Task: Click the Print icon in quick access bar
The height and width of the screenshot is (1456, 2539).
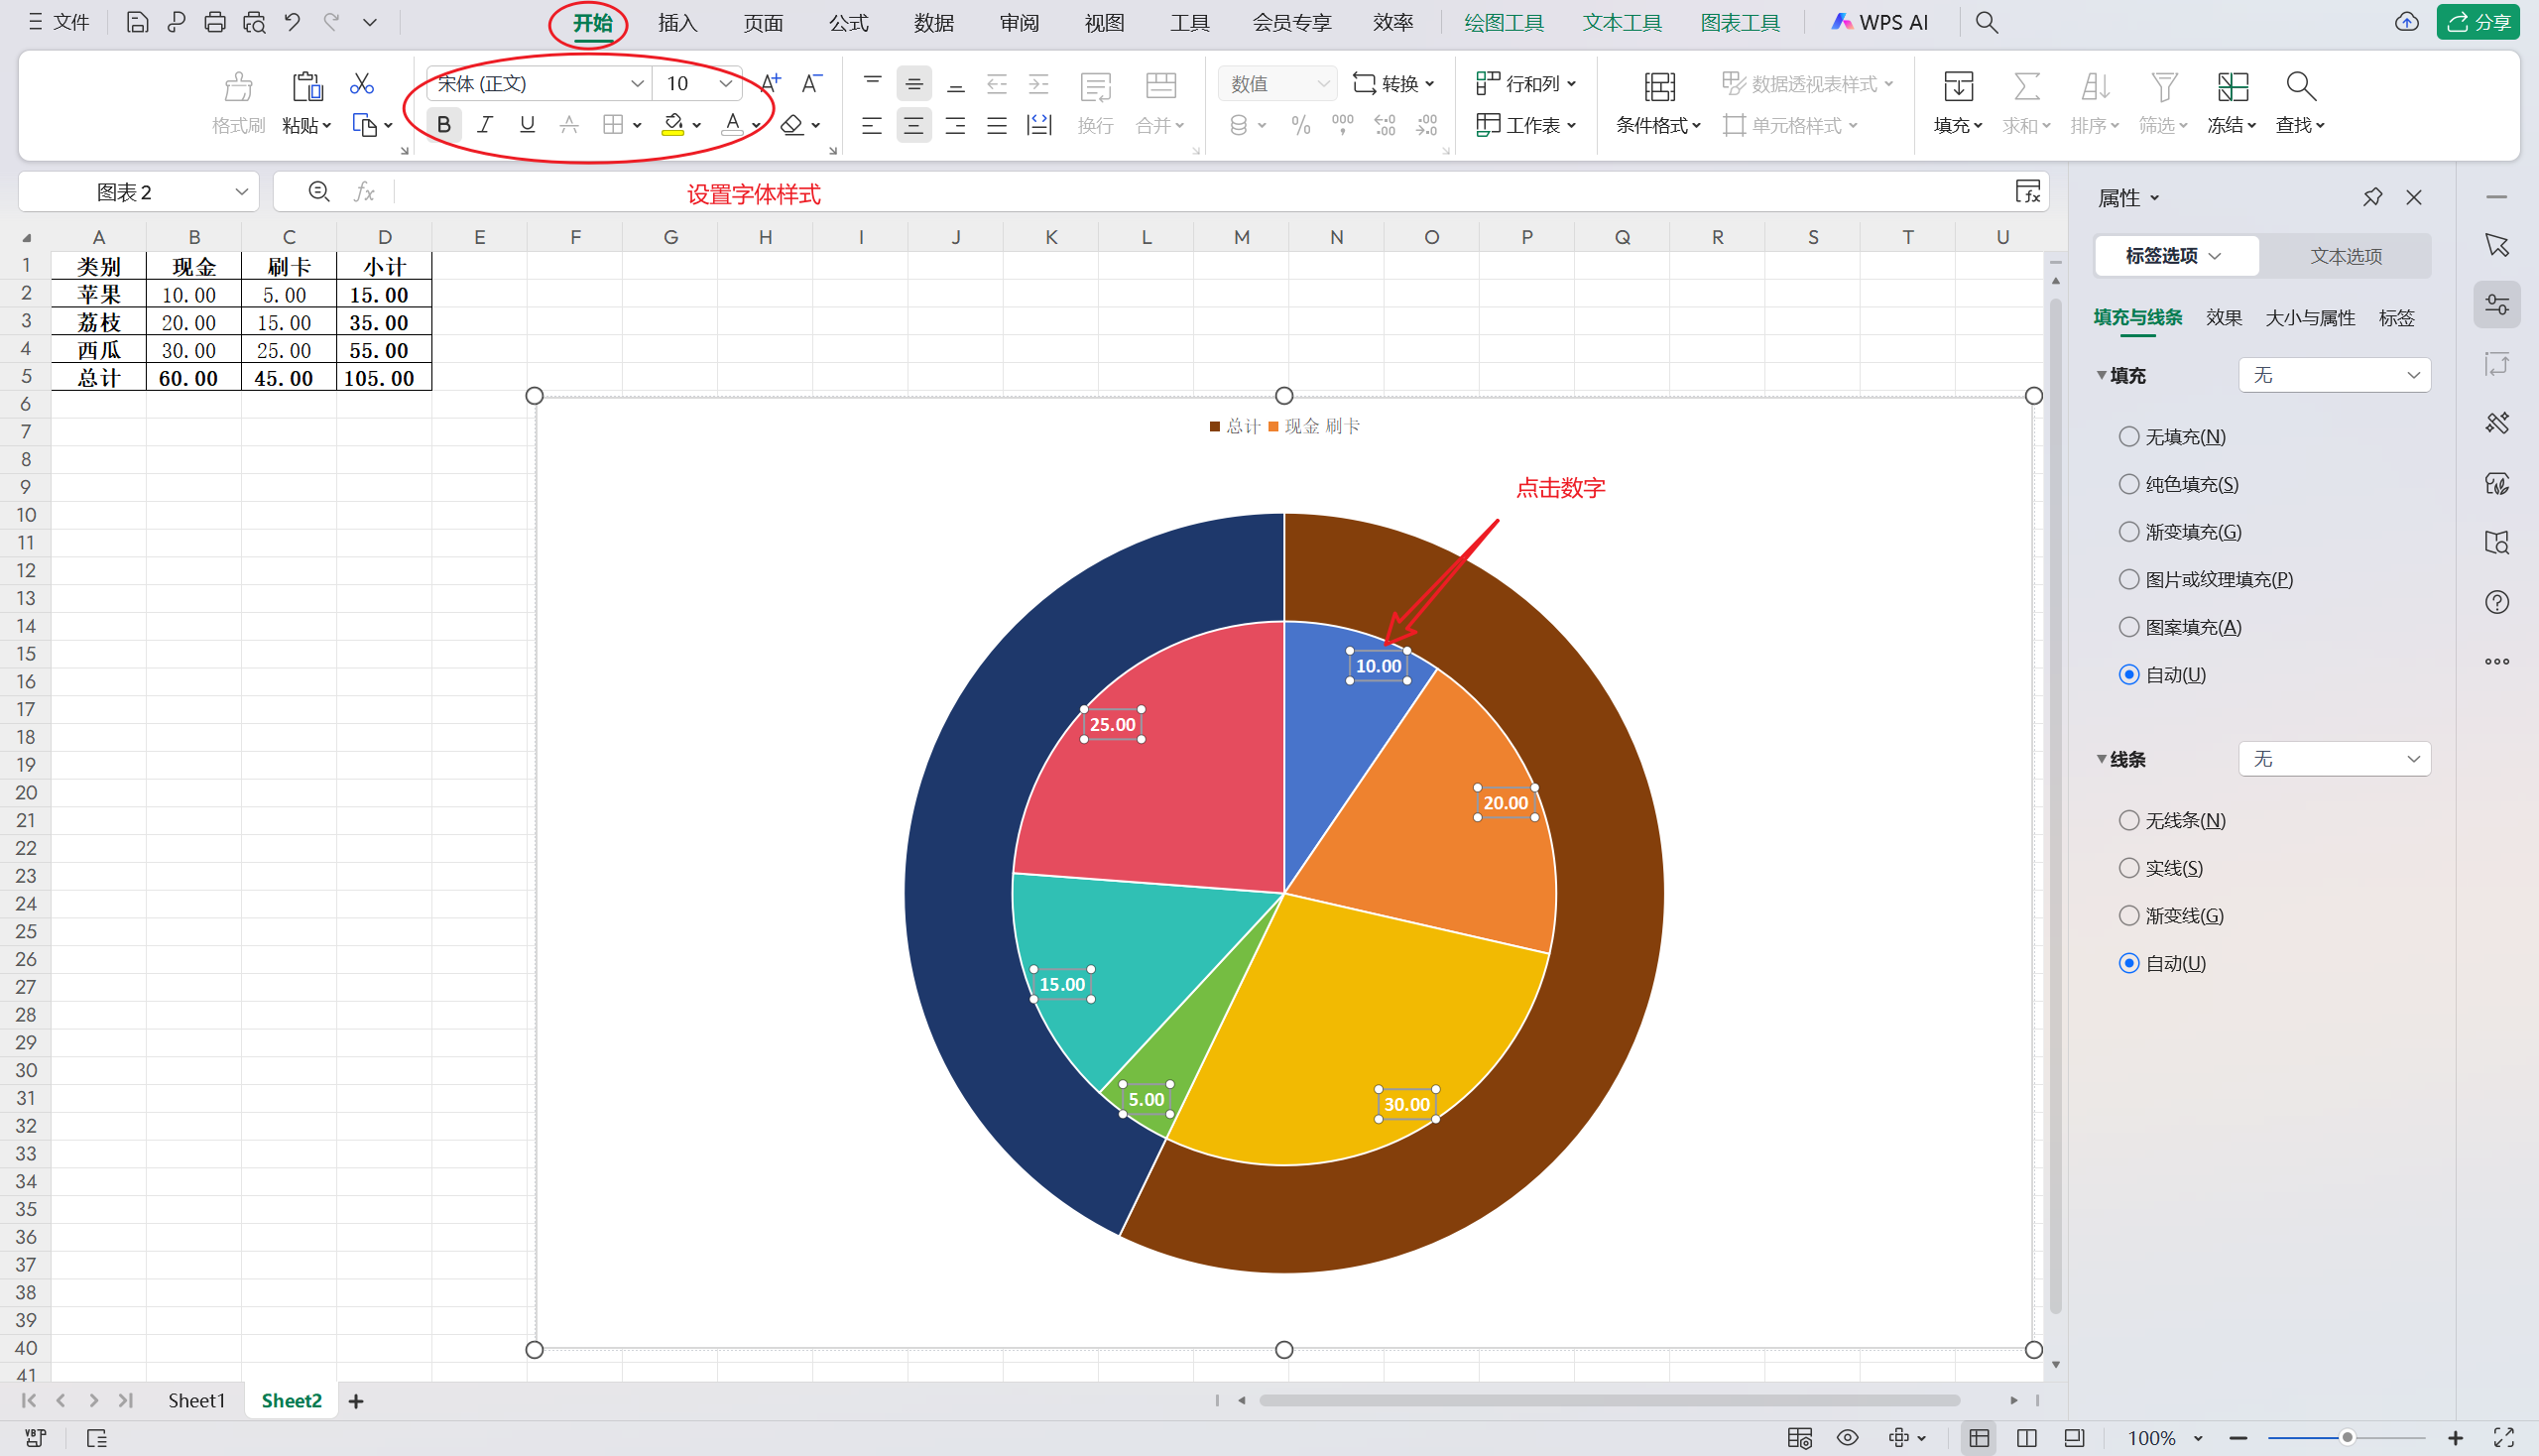Action: pos(214,22)
